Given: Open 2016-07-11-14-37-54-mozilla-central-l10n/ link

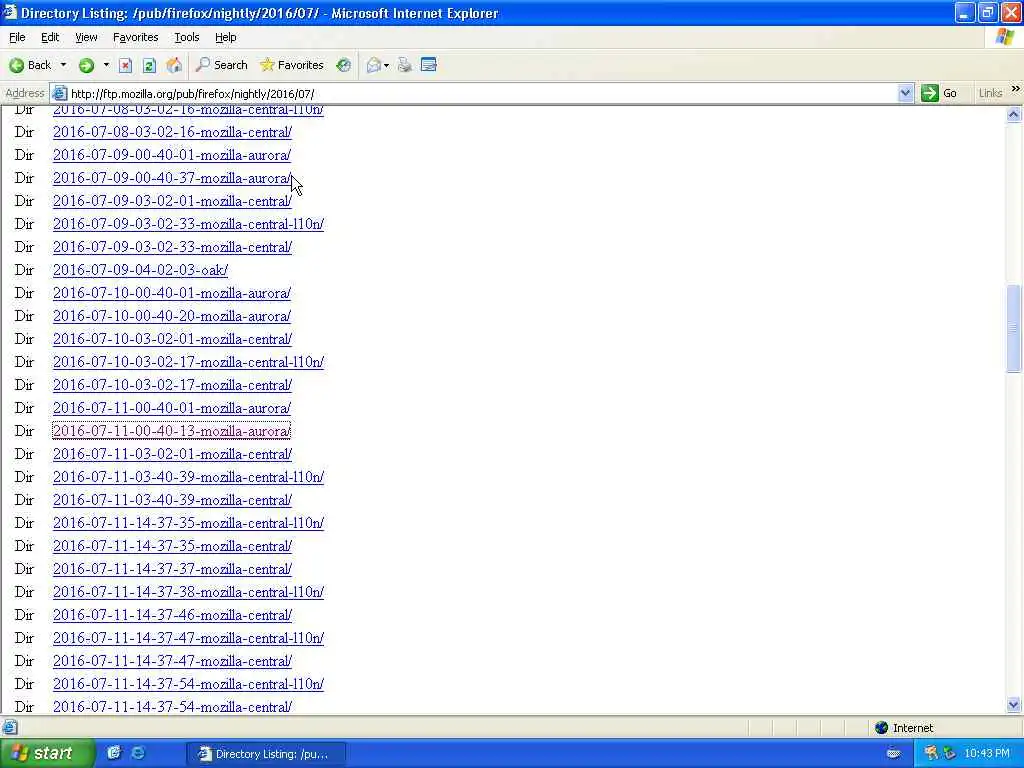Looking at the screenshot, I should [x=188, y=684].
